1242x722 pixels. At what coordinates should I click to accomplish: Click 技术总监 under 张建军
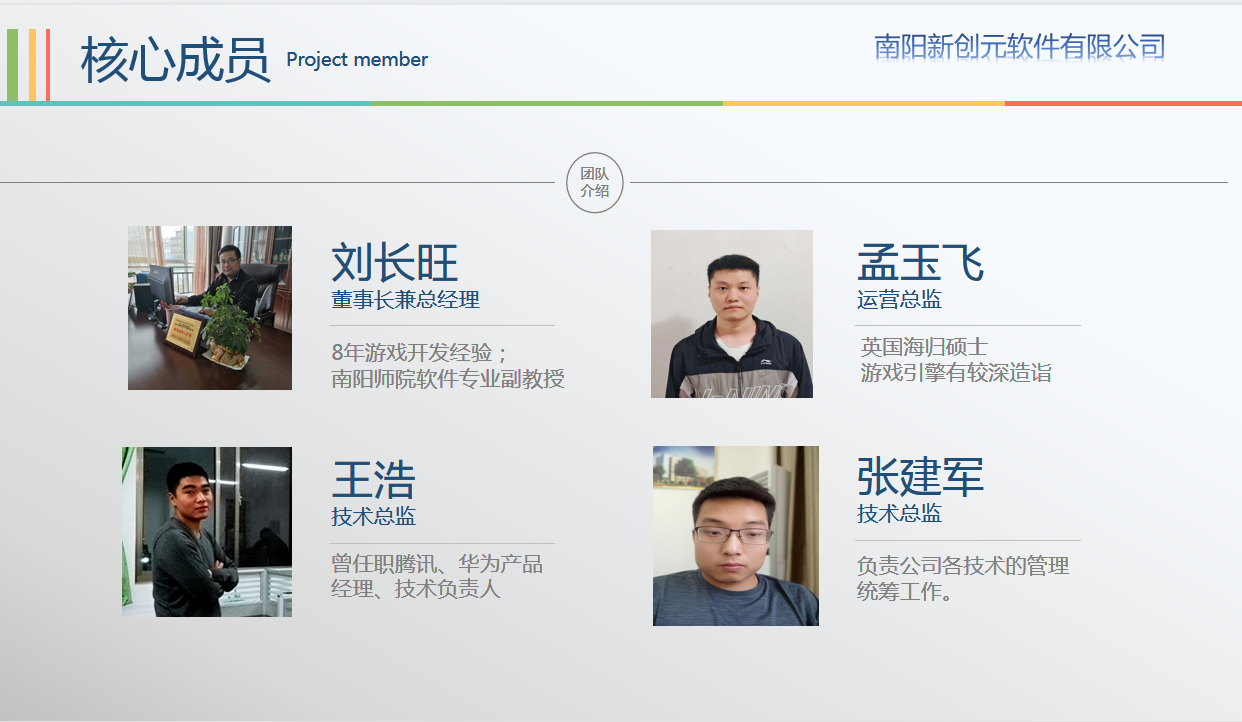pos(899,513)
